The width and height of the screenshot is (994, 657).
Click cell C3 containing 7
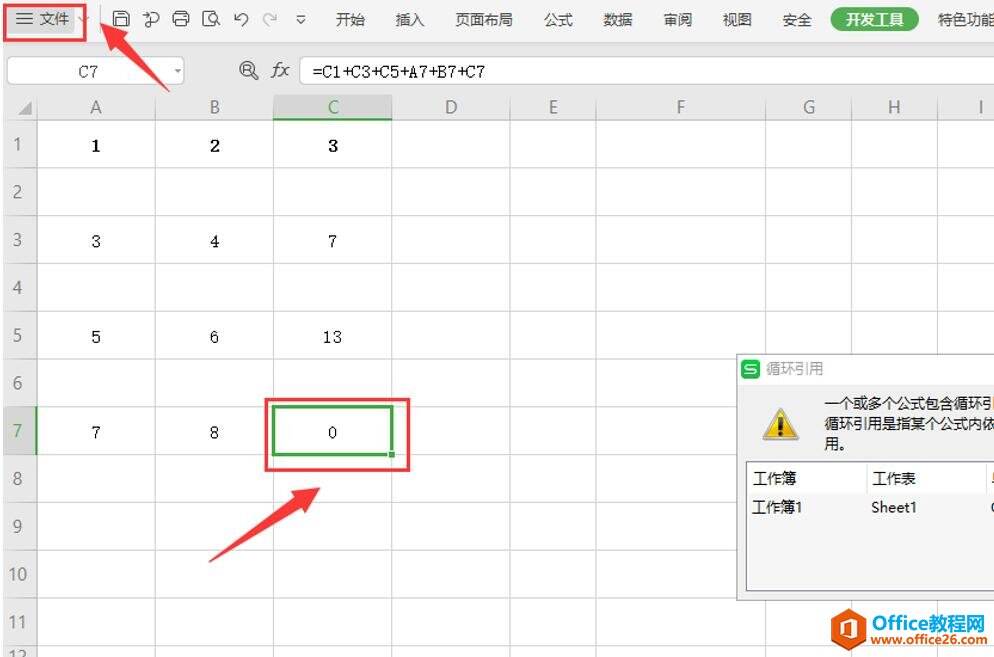333,240
